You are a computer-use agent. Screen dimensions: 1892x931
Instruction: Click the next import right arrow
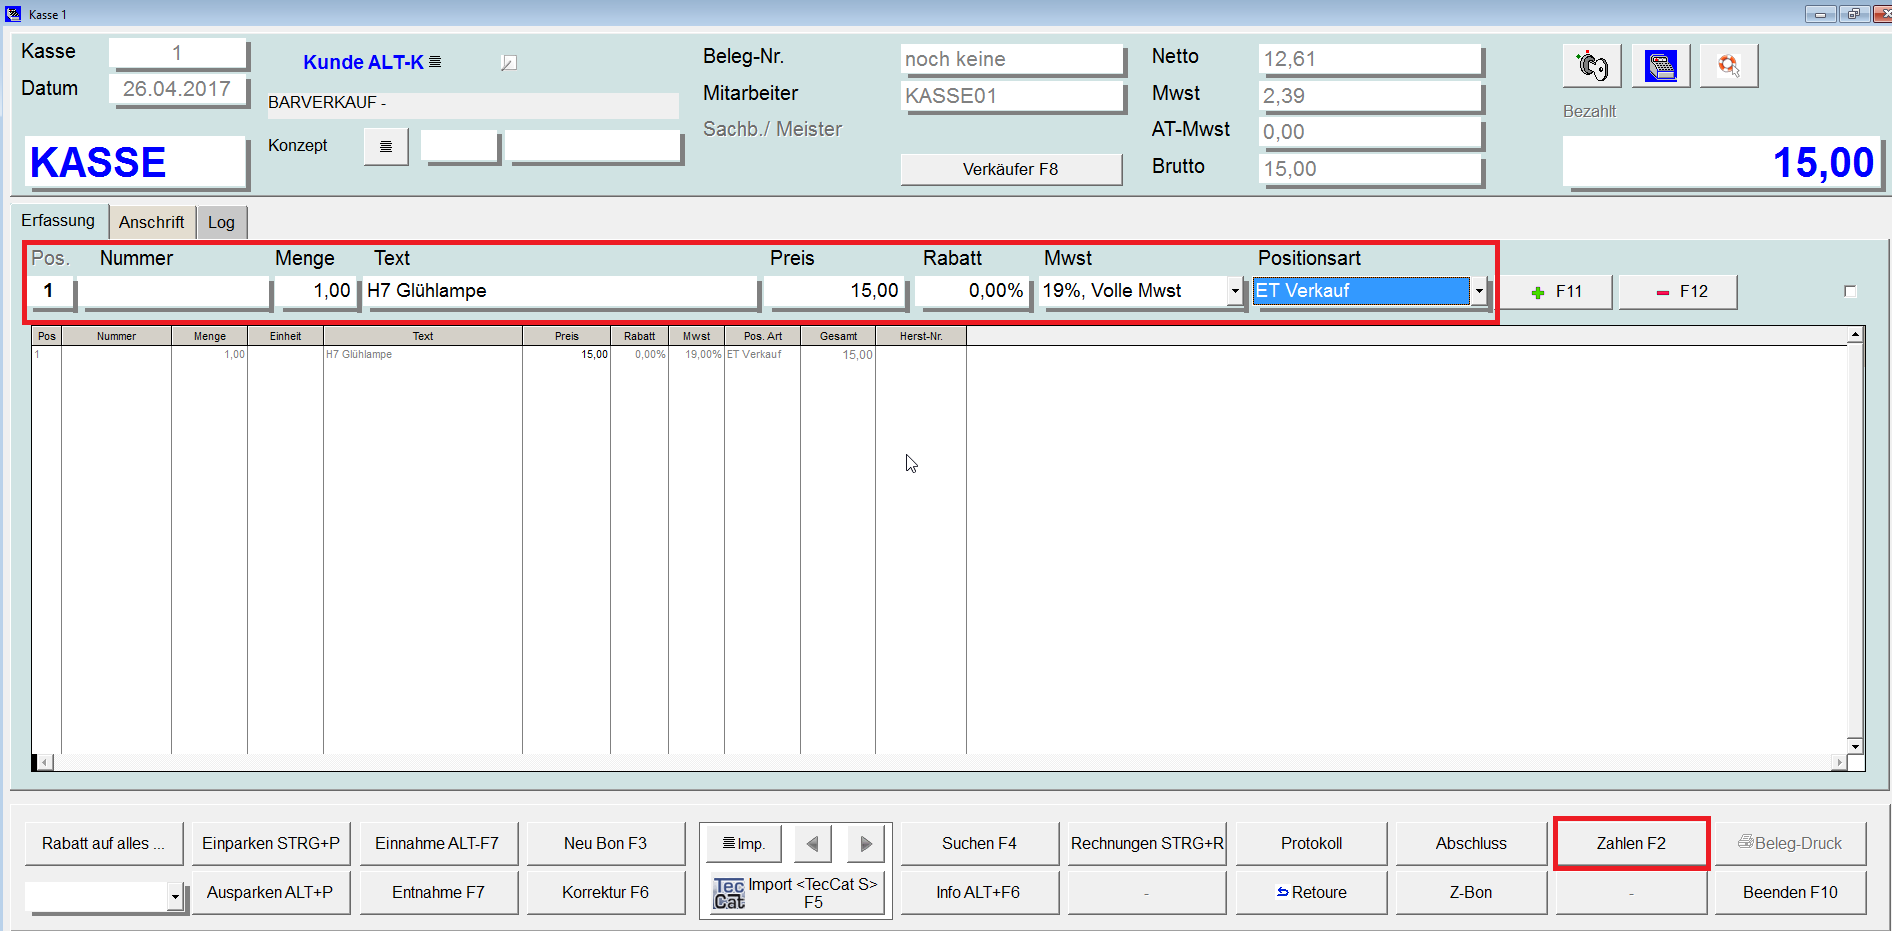click(866, 844)
